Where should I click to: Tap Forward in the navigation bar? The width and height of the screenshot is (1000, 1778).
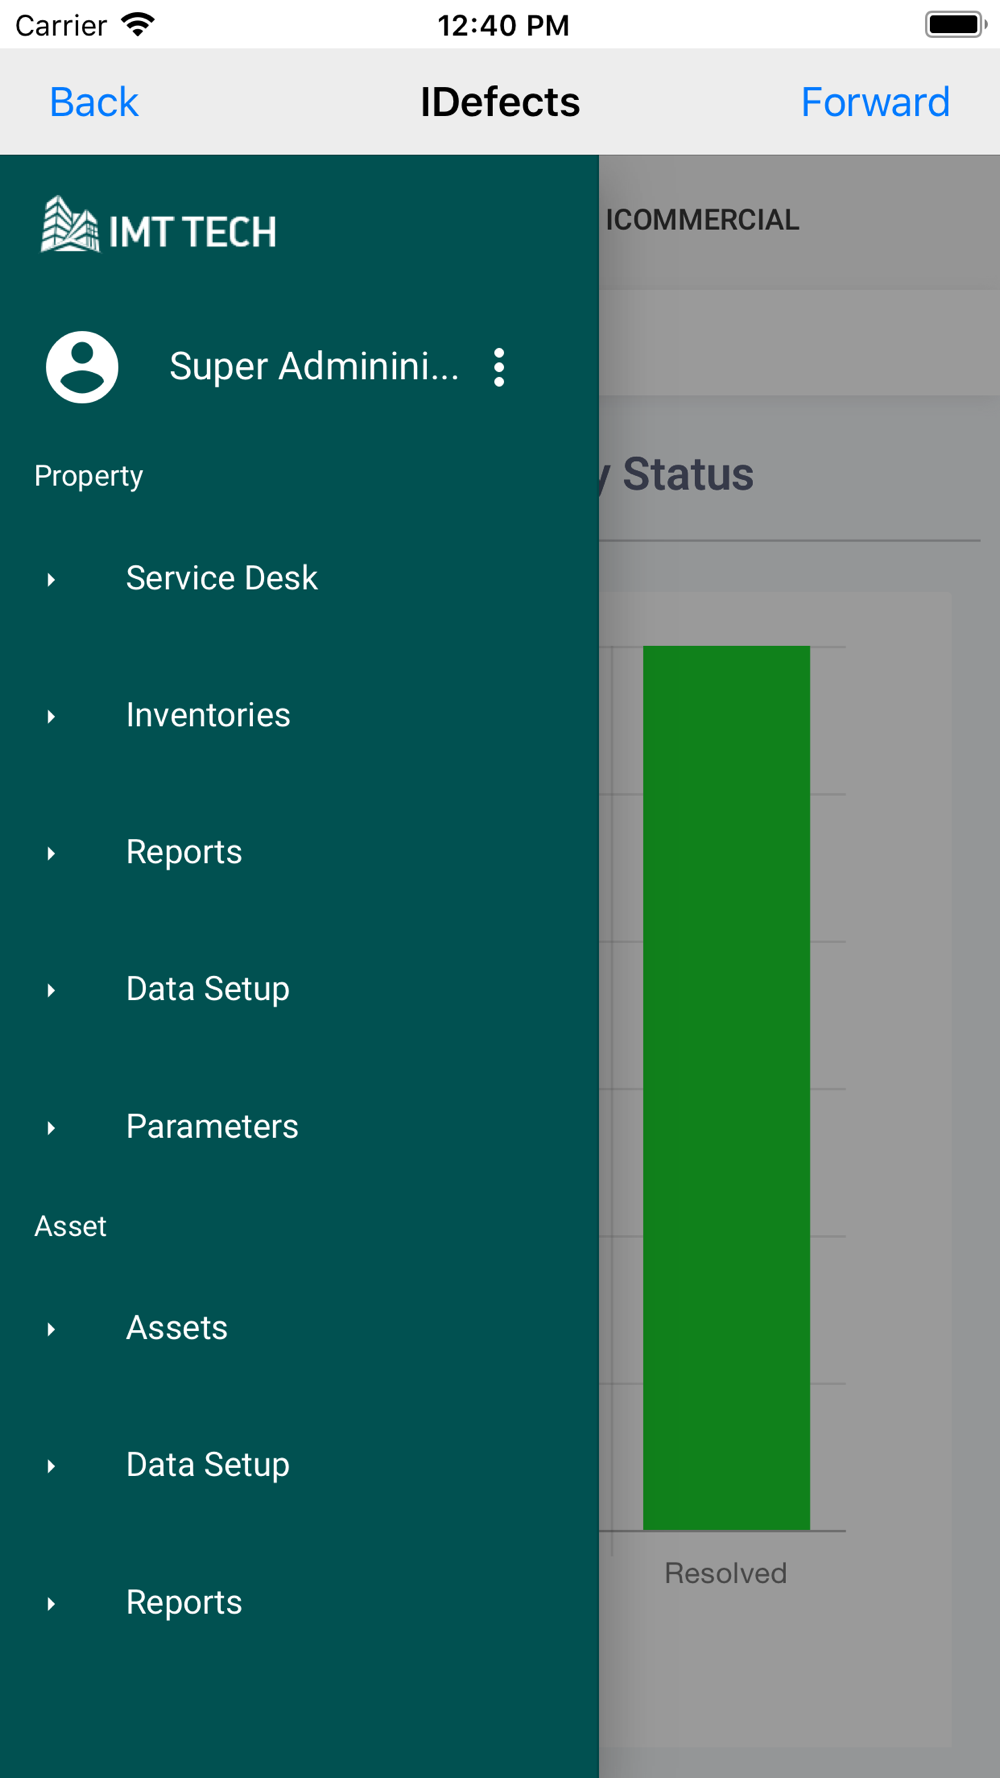[875, 102]
